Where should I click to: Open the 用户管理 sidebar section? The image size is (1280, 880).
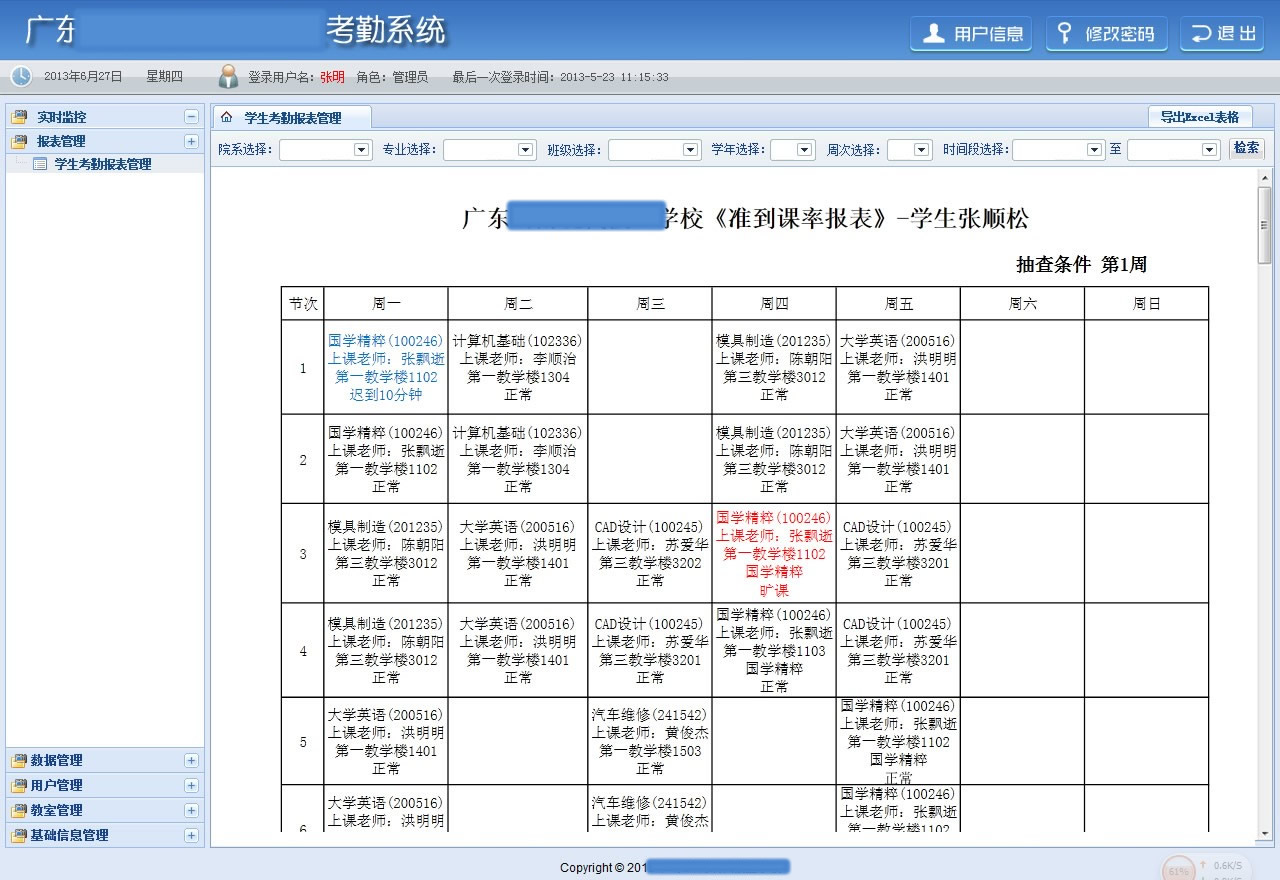(x=105, y=785)
